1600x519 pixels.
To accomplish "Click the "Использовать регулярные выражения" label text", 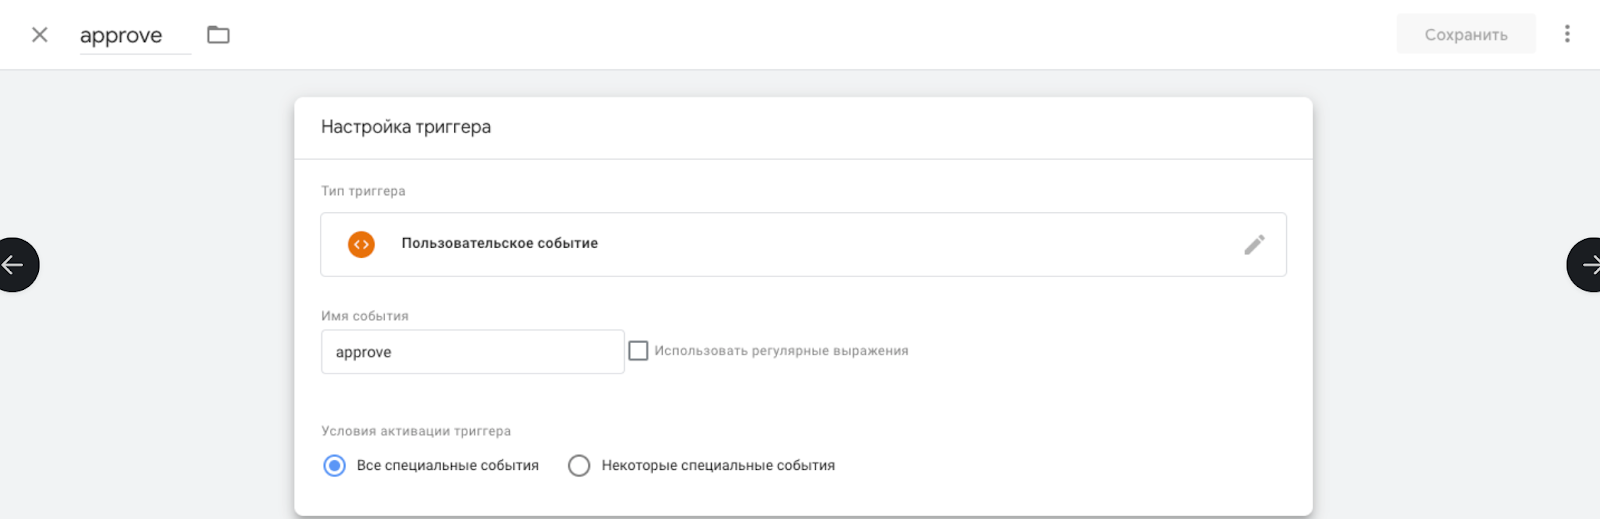I will tap(781, 351).
